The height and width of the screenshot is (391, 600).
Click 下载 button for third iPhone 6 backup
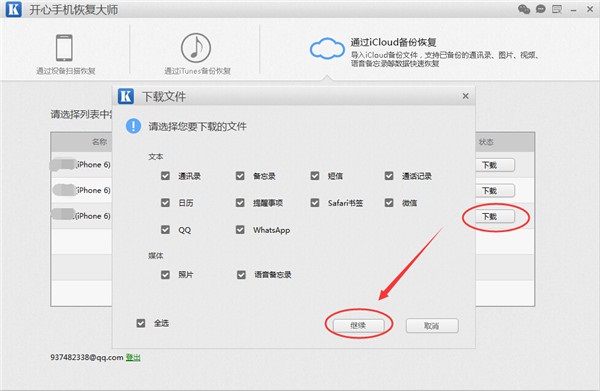pos(495,217)
